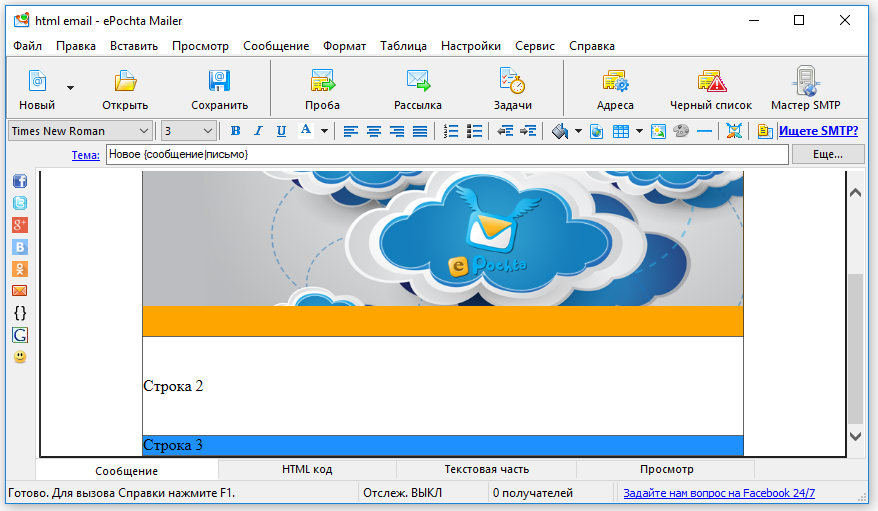Click the Odnoklassniki sidebar icon
The height and width of the screenshot is (511, 878).
(20, 269)
